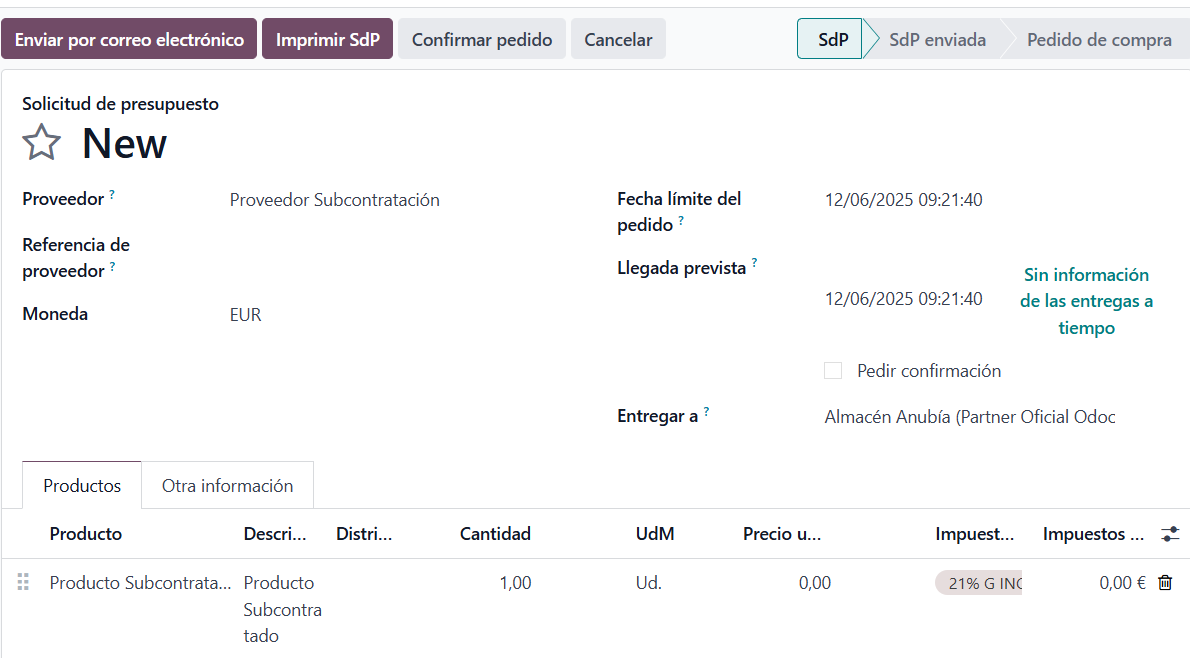Select the Pedido de compra status stage
This screenshot has height=658, width=1190.
(x=1099, y=39)
